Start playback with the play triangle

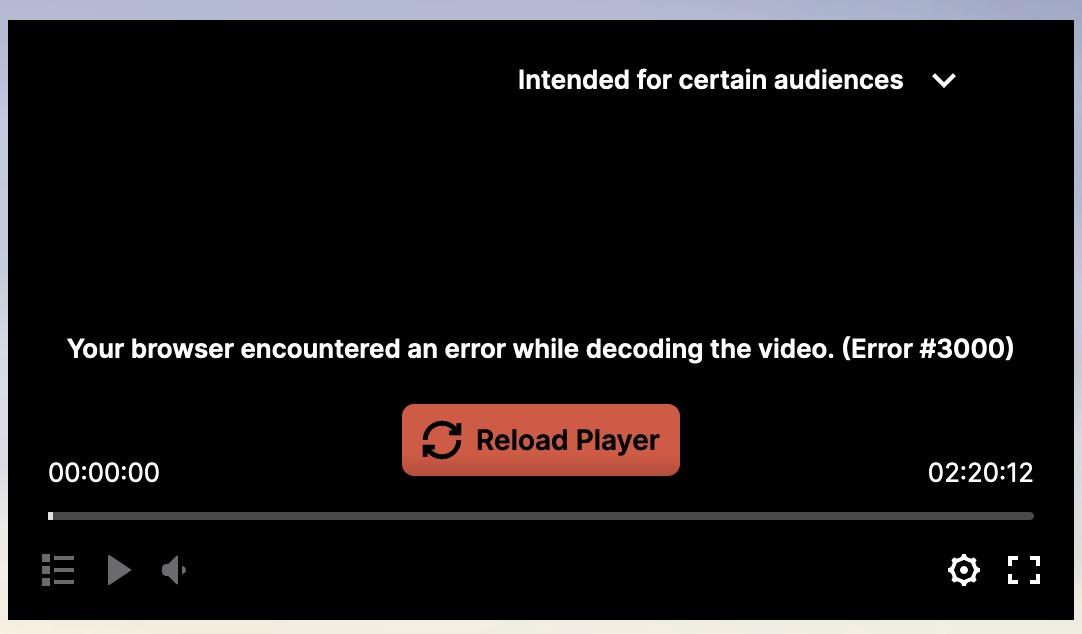pyautogui.click(x=119, y=570)
